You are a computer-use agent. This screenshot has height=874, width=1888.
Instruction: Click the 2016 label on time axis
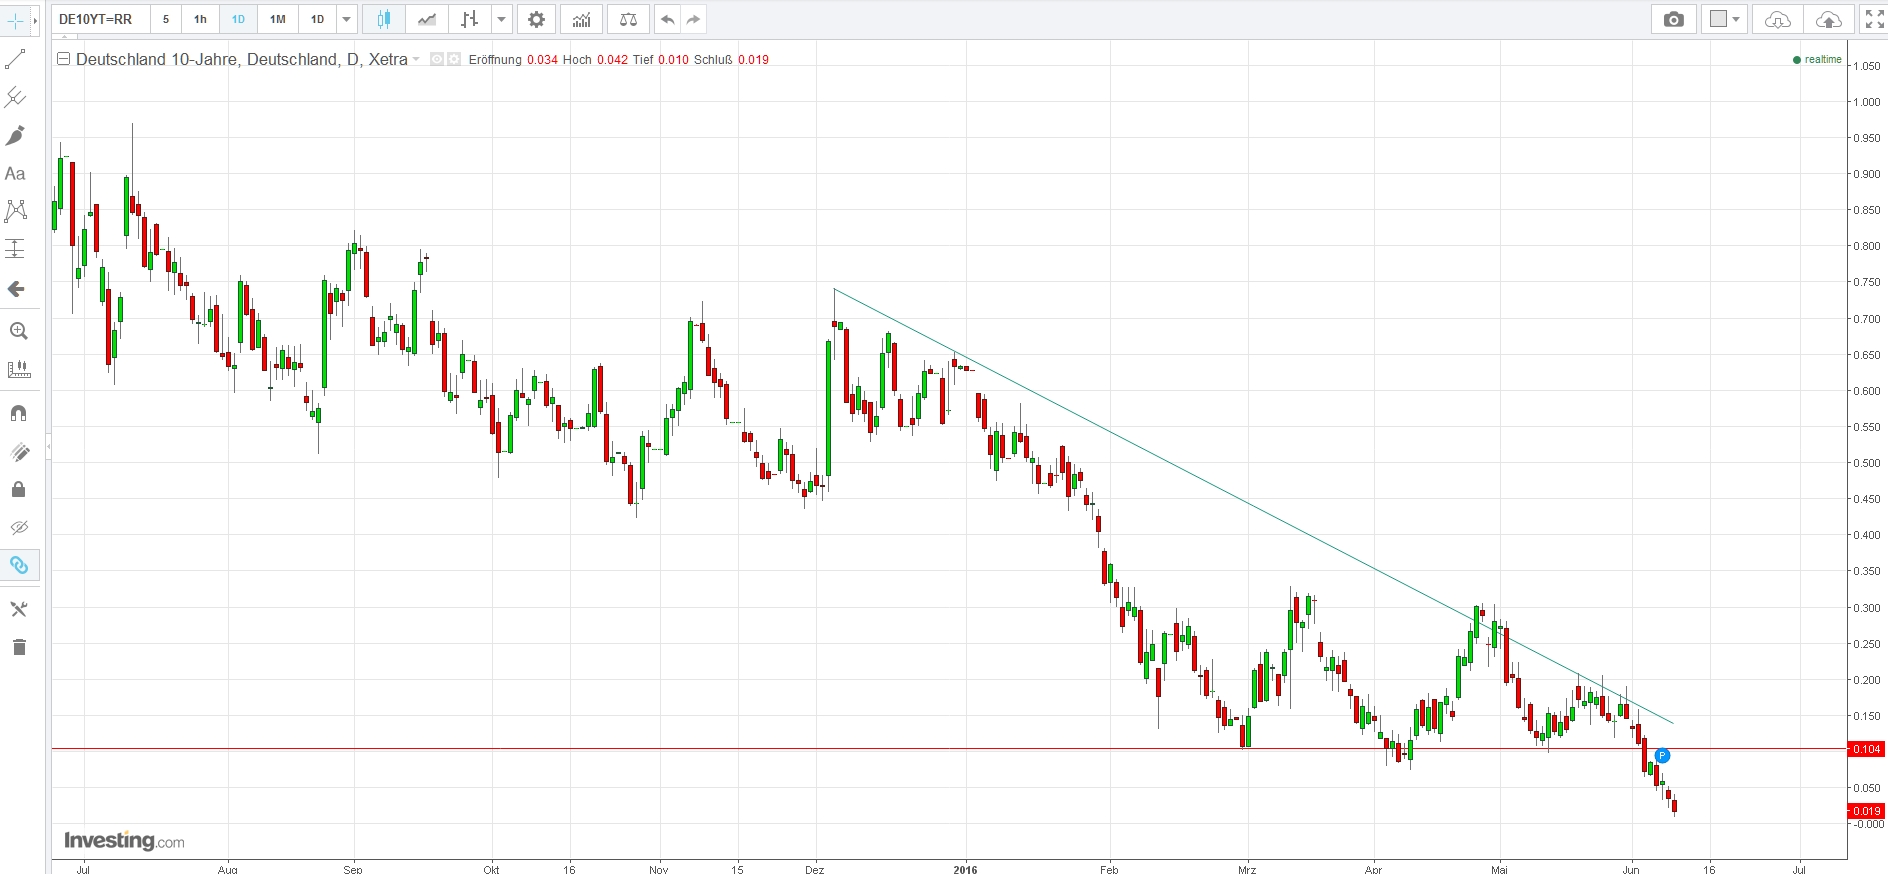tap(965, 869)
